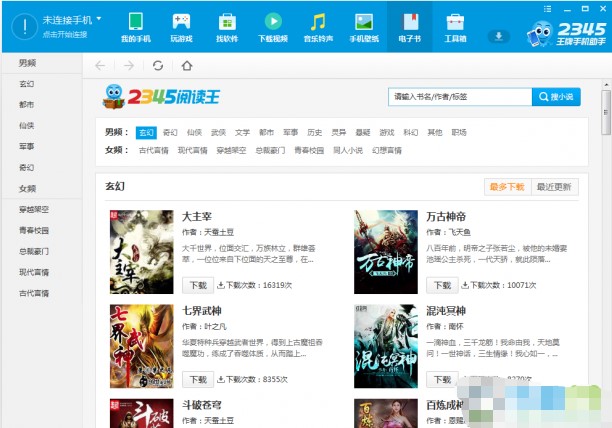Select 科幻 category in top filter
Viewport: 612px width, 428px height.
pyautogui.click(x=411, y=133)
